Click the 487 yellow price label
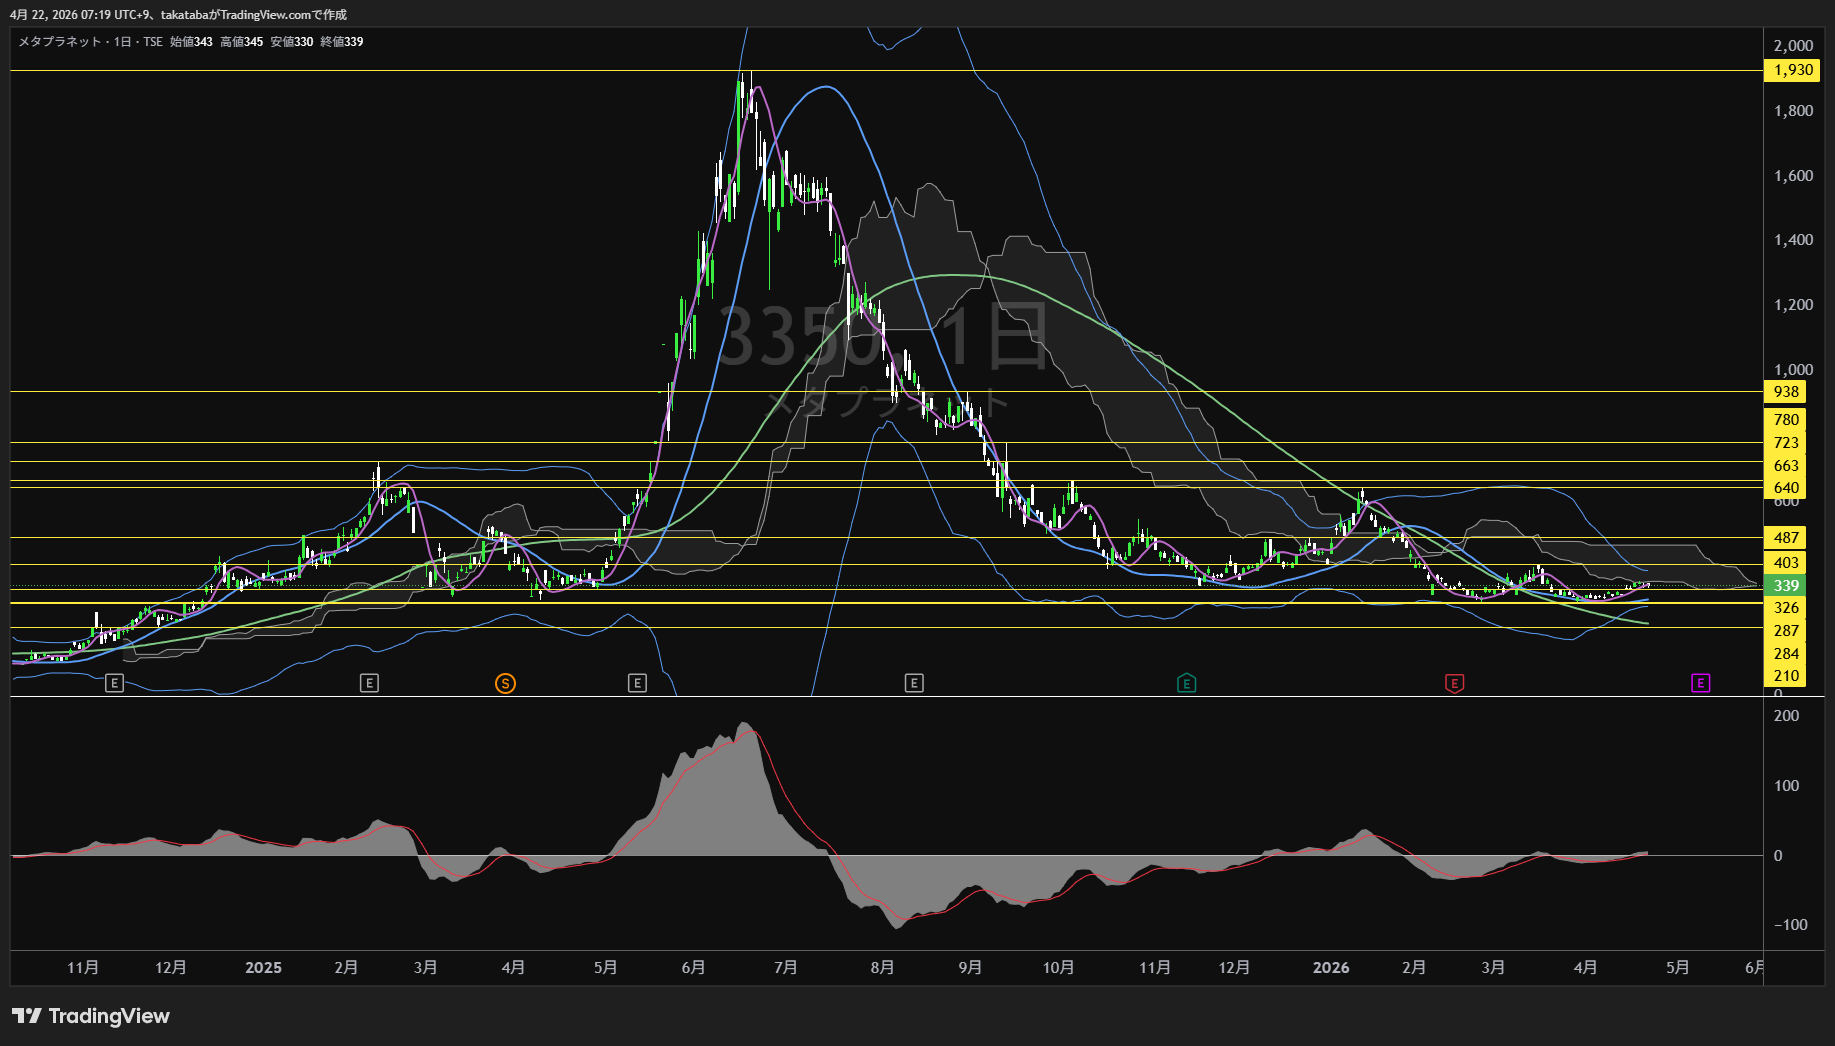This screenshot has height=1046, width=1835. tap(1786, 538)
